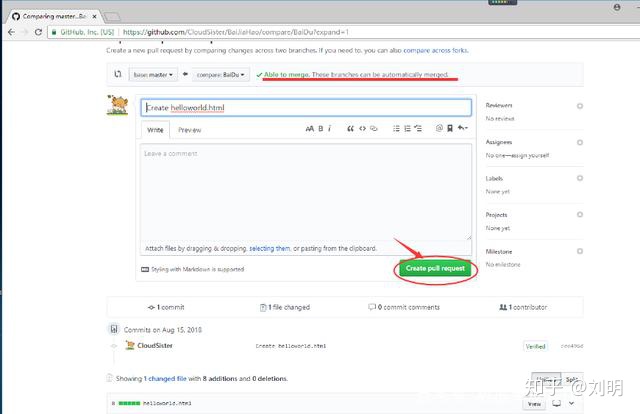Open the CloudSister author link
This screenshot has width=640, height=414.
(155, 345)
